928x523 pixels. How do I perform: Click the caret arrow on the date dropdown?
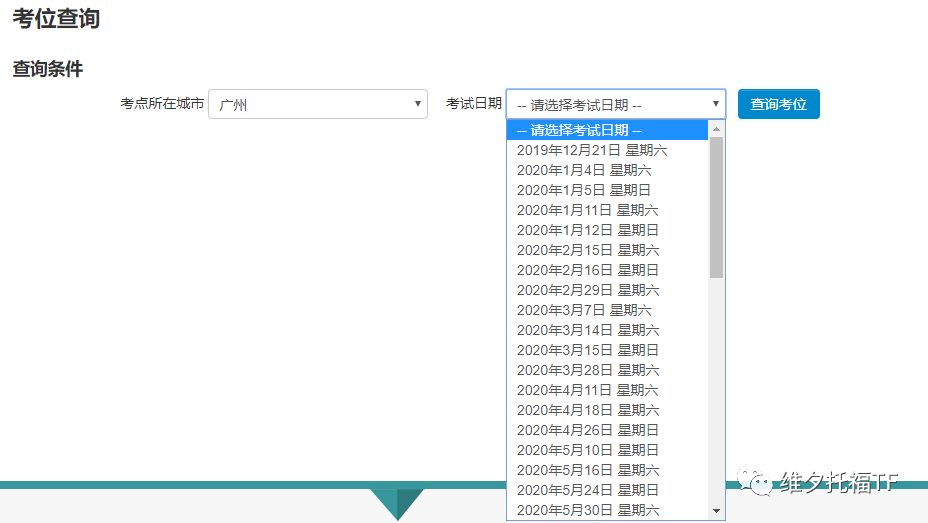coord(716,104)
